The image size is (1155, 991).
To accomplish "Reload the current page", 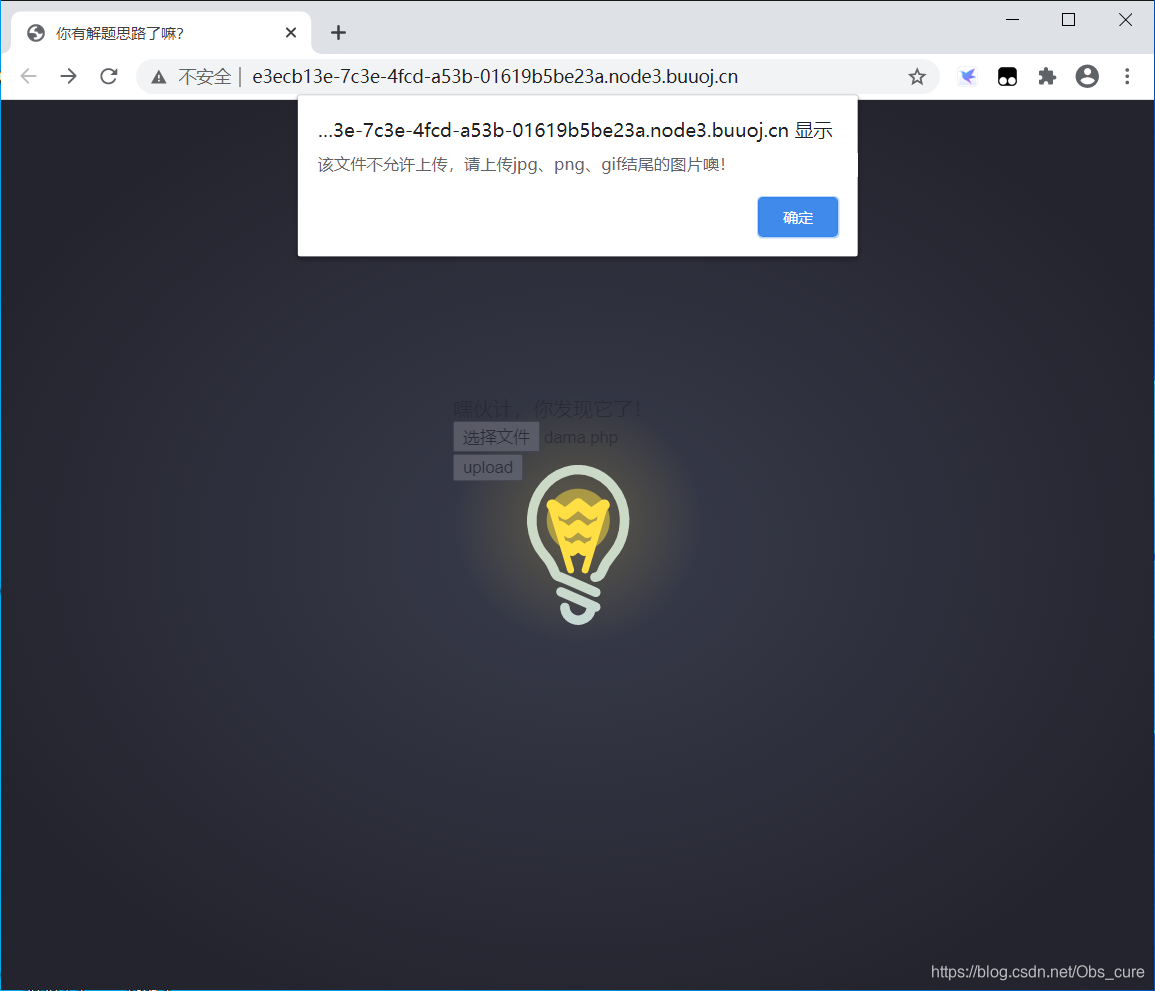I will point(109,77).
